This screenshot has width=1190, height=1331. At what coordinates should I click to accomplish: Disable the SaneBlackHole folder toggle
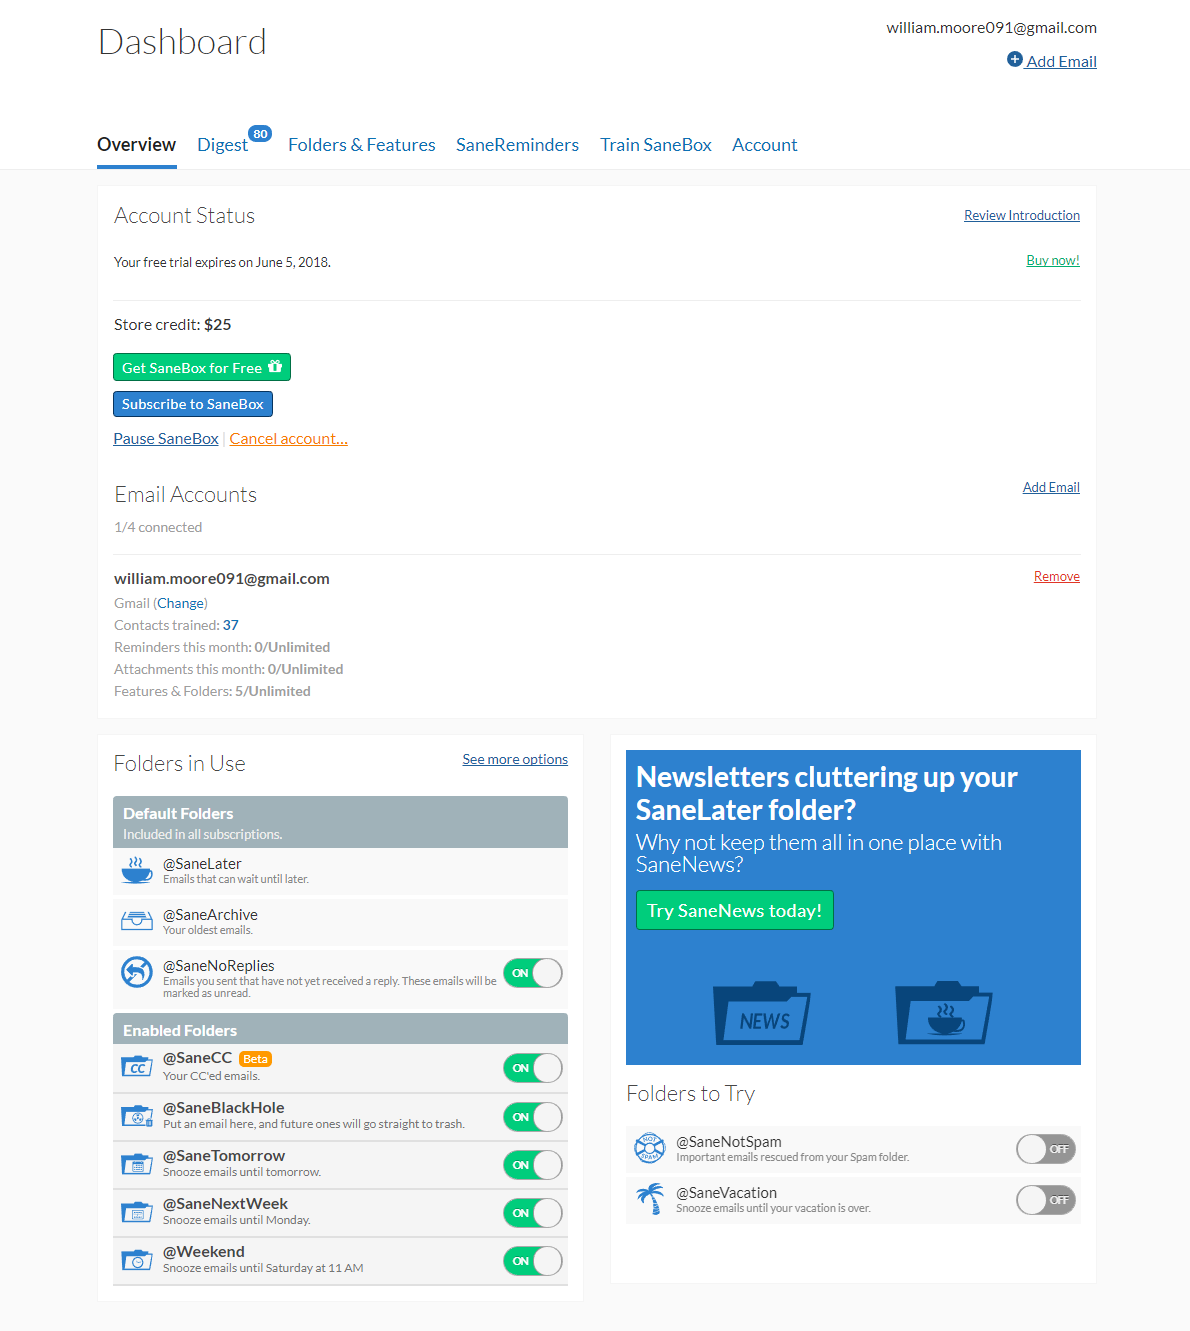coord(533,1117)
